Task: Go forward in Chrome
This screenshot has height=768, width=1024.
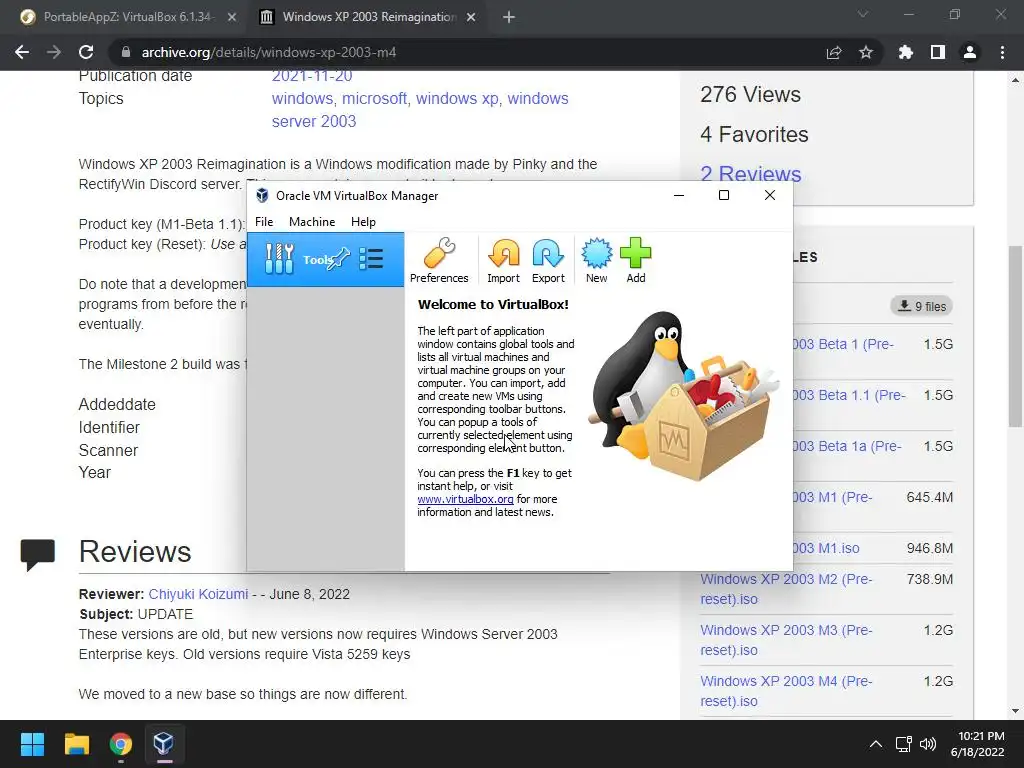Action: coord(54,52)
